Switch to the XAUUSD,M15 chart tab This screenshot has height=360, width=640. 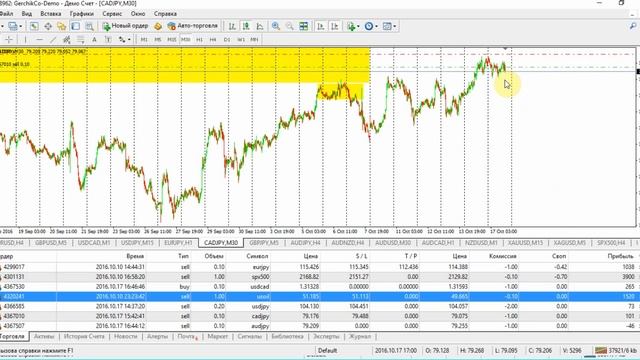(x=525, y=242)
